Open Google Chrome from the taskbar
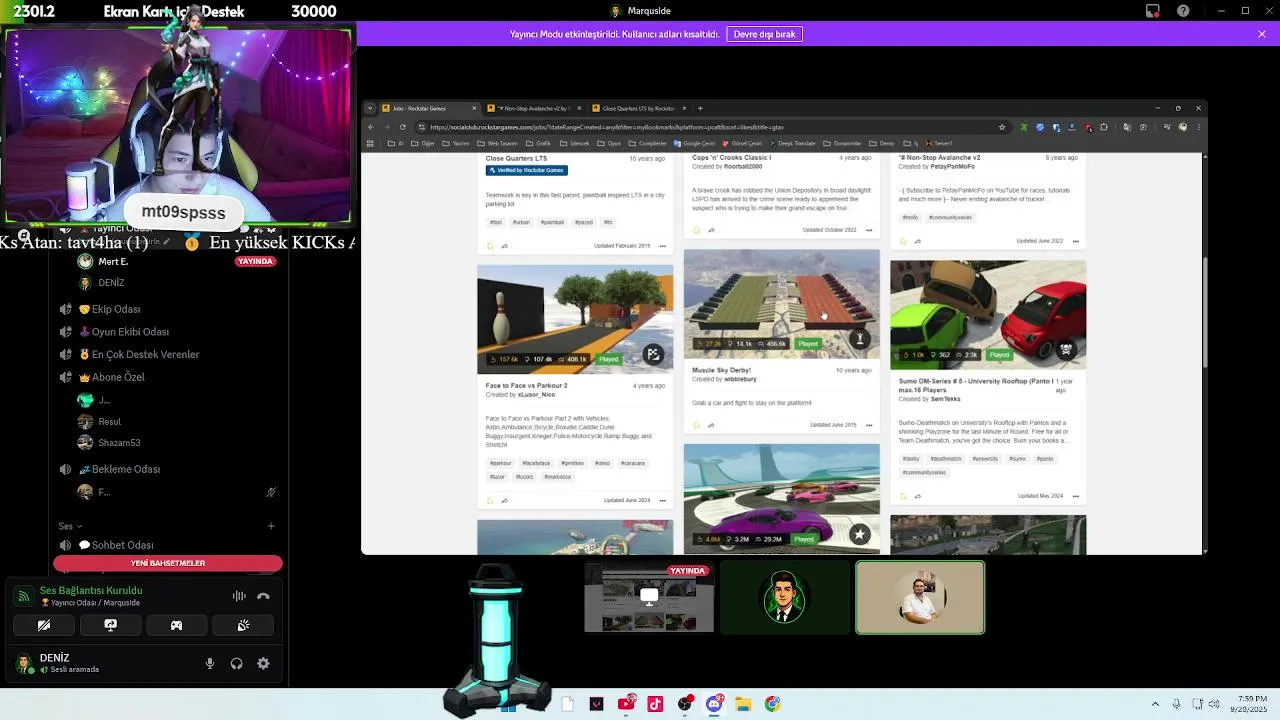Viewport: 1280px width, 720px height. tap(772, 704)
